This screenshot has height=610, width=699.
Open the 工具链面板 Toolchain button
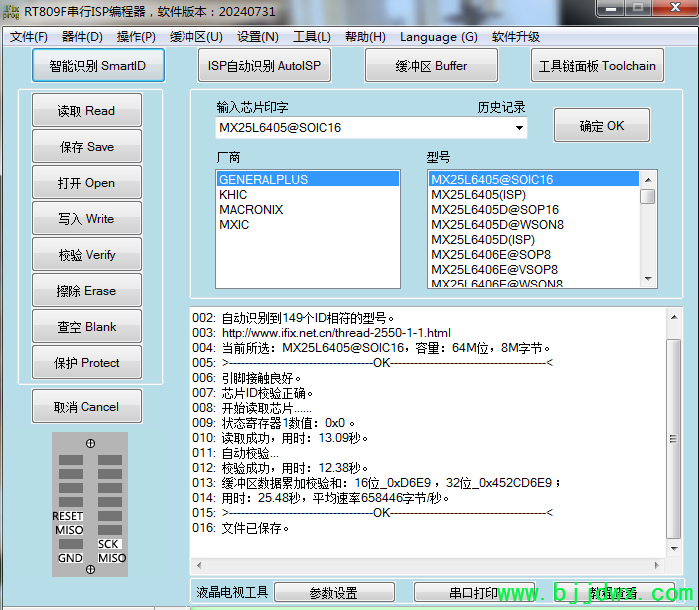click(596, 67)
